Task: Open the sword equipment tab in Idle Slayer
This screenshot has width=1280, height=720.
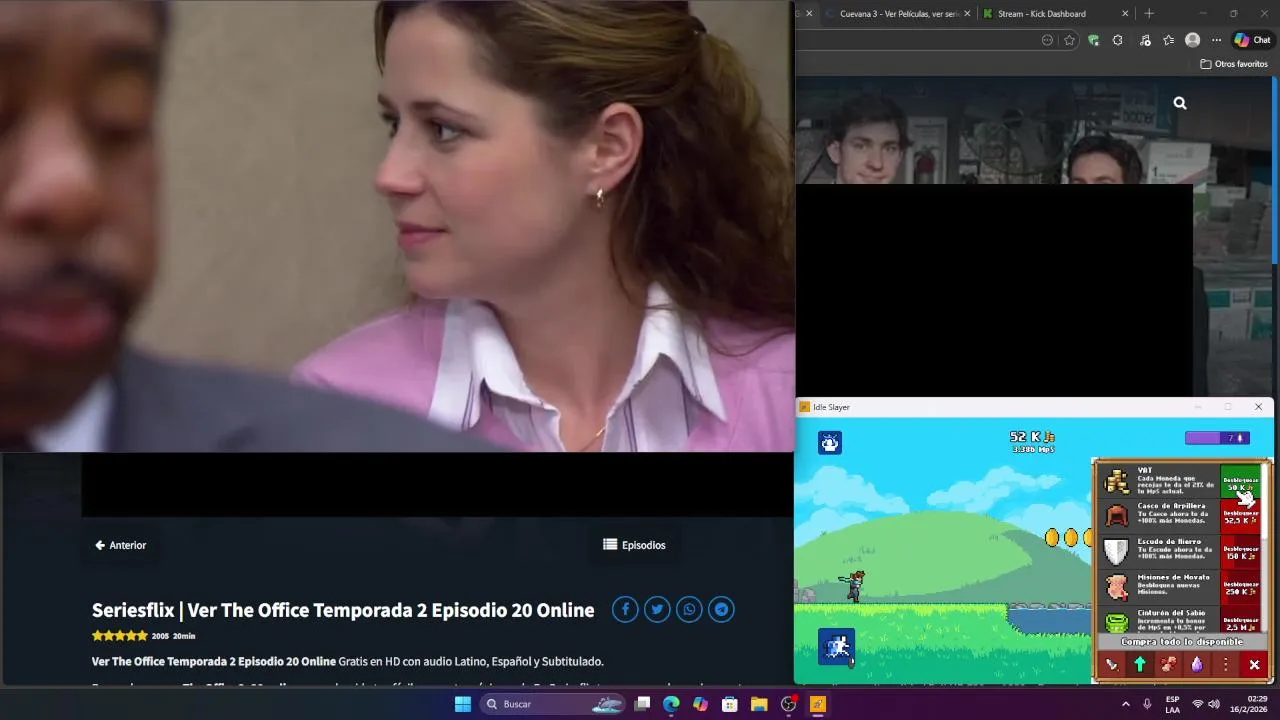Action: [1111, 664]
